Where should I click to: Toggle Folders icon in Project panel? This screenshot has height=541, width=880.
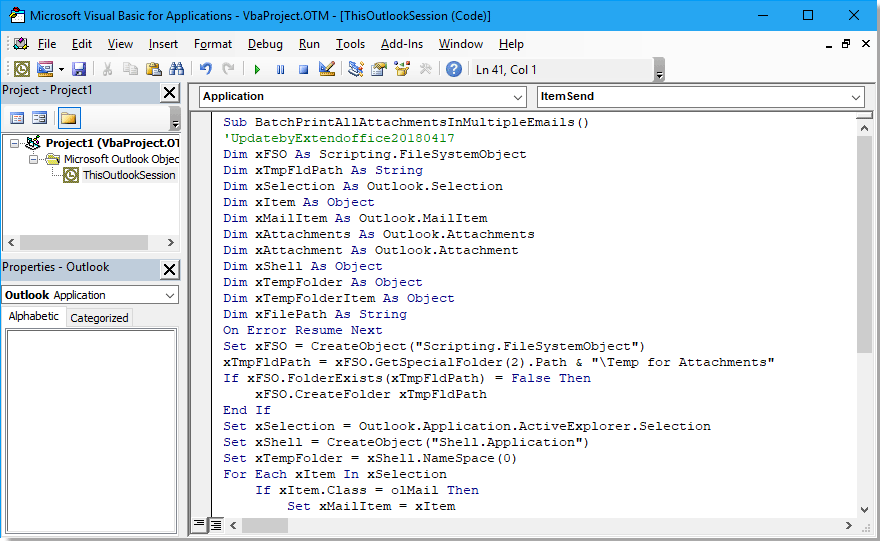tap(68, 118)
